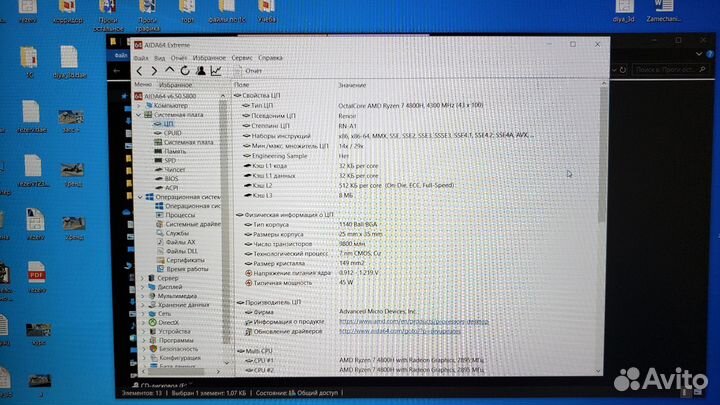This screenshot has height=405, width=720.
Task: Select the AIDA64 v6.50.5800 root tree node
Action: coord(166,96)
